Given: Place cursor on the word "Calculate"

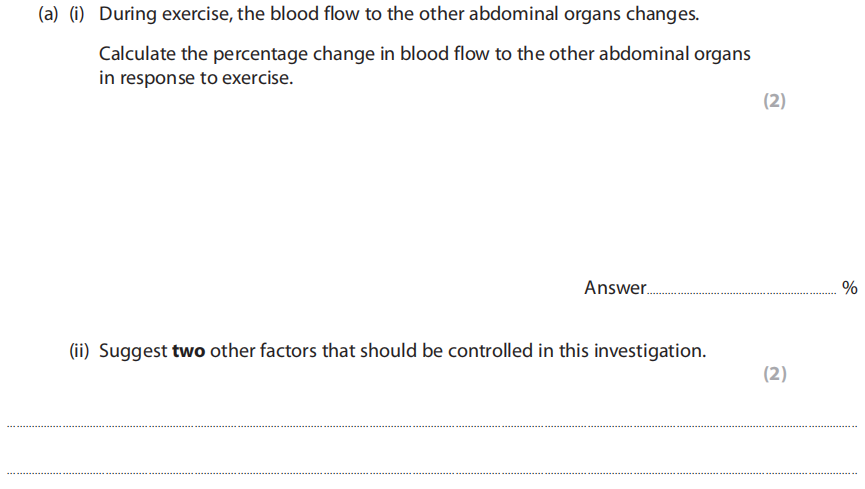Looking at the screenshot, I should click(137, 54).
